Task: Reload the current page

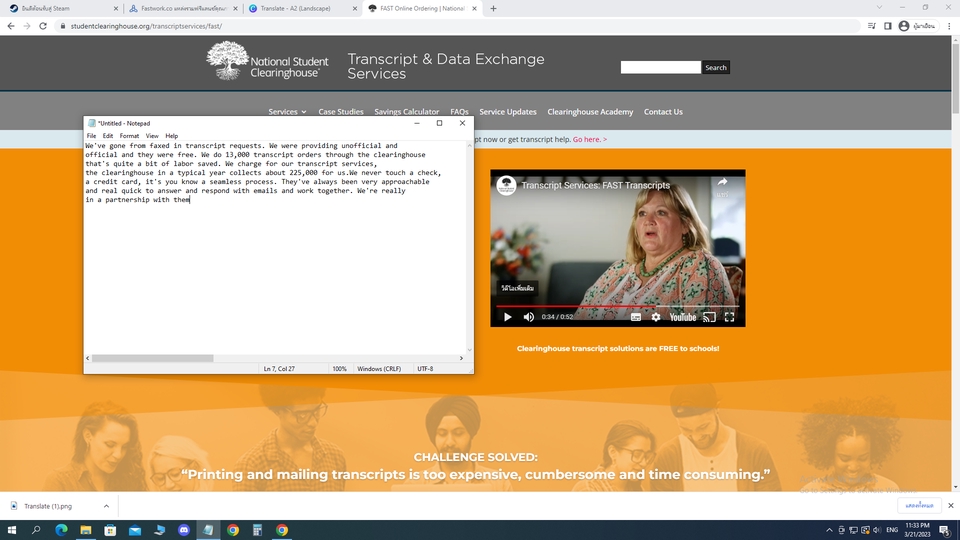Action: point(43,26)
